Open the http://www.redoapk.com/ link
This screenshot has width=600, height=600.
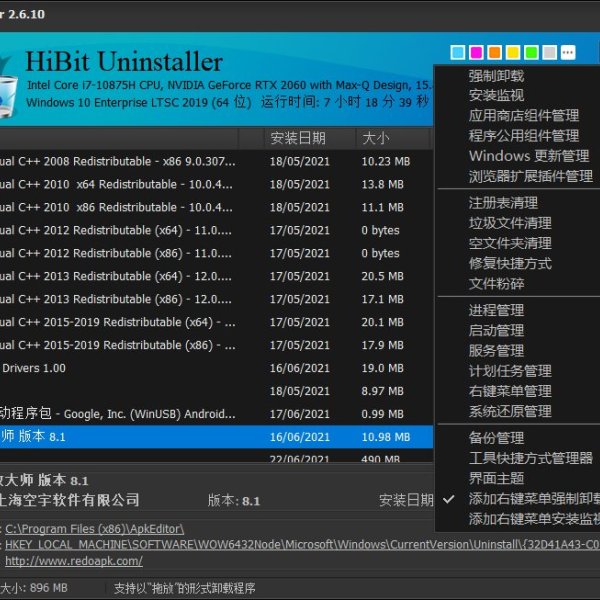tap(74, 561)
